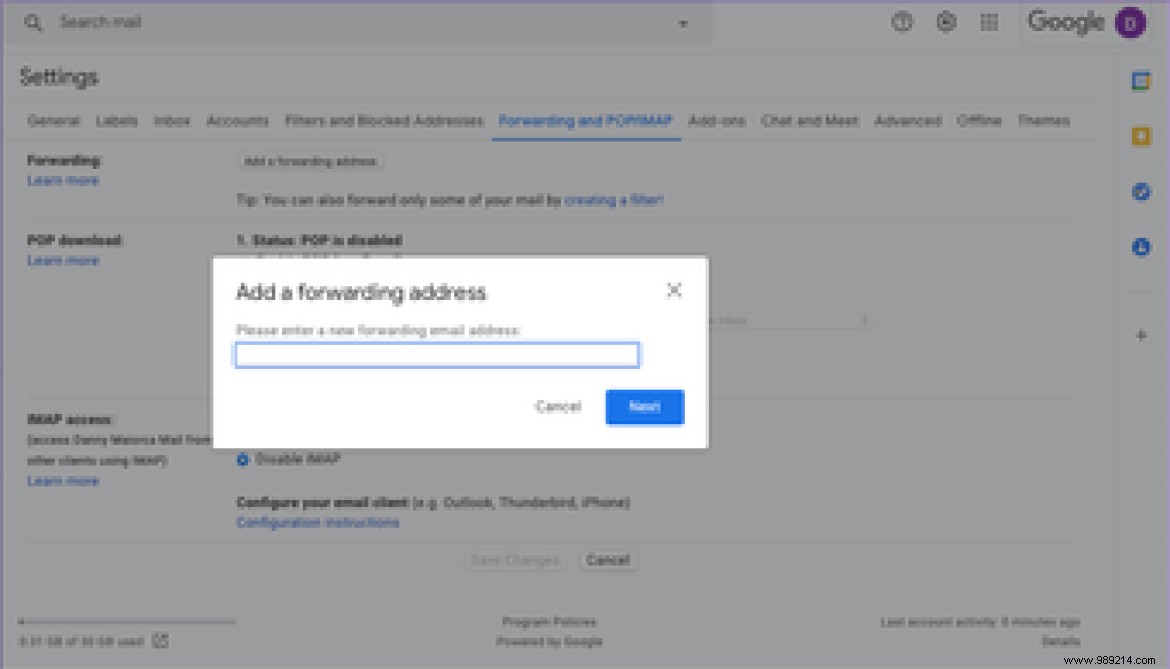Expand the search options dropdown arrow
This screenshot has width=1170, height=669.
click(x=683, y=22)
